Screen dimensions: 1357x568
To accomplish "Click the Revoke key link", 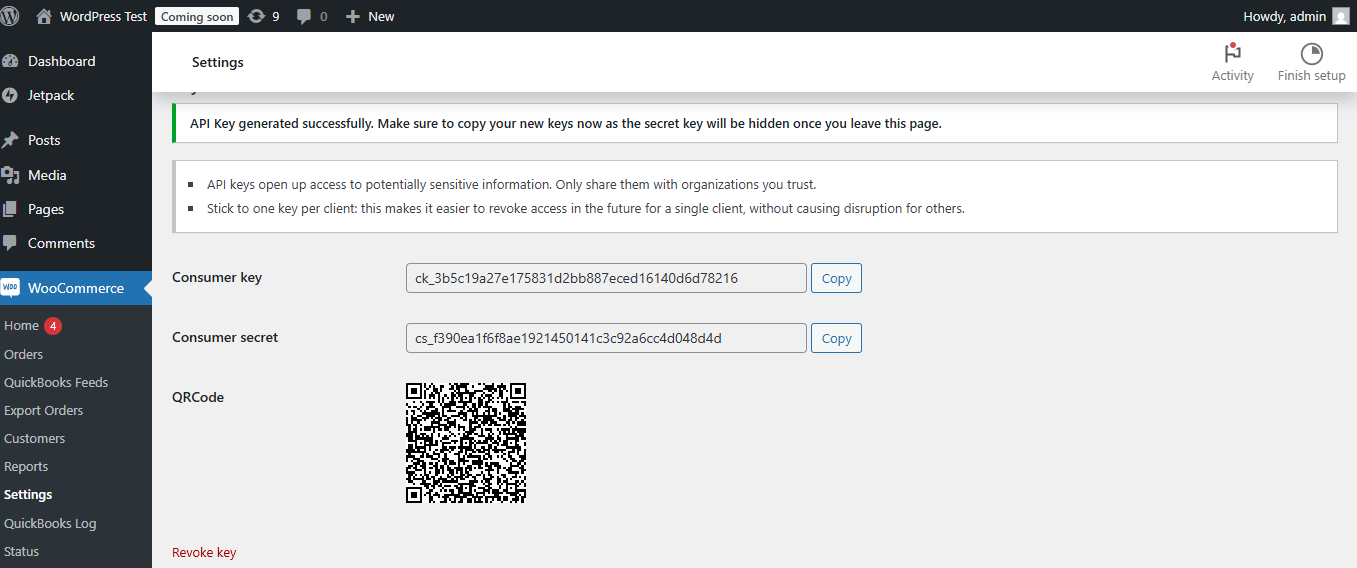I will [204, 552].
